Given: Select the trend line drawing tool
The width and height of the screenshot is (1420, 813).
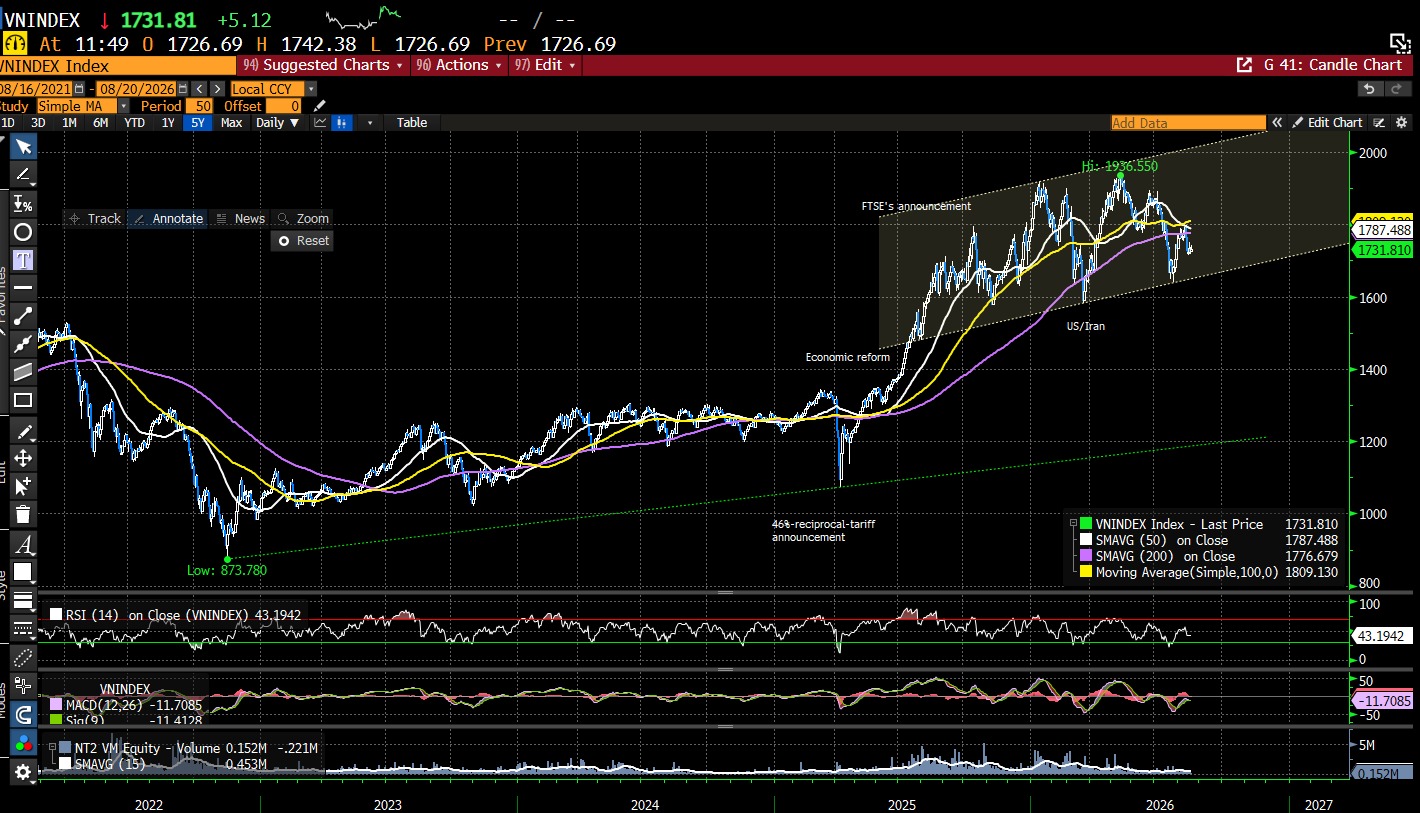Looking at the screenshot, I should click(22, 175).
